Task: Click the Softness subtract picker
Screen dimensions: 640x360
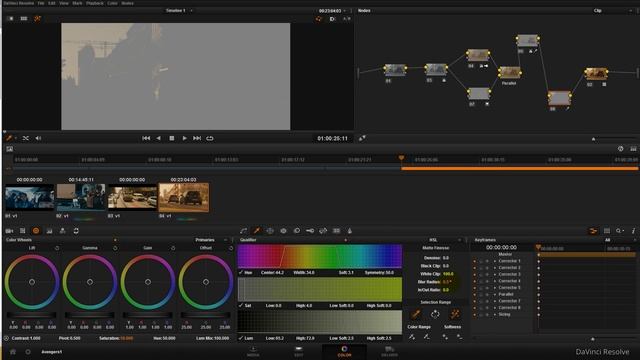Action: [459, 337]
